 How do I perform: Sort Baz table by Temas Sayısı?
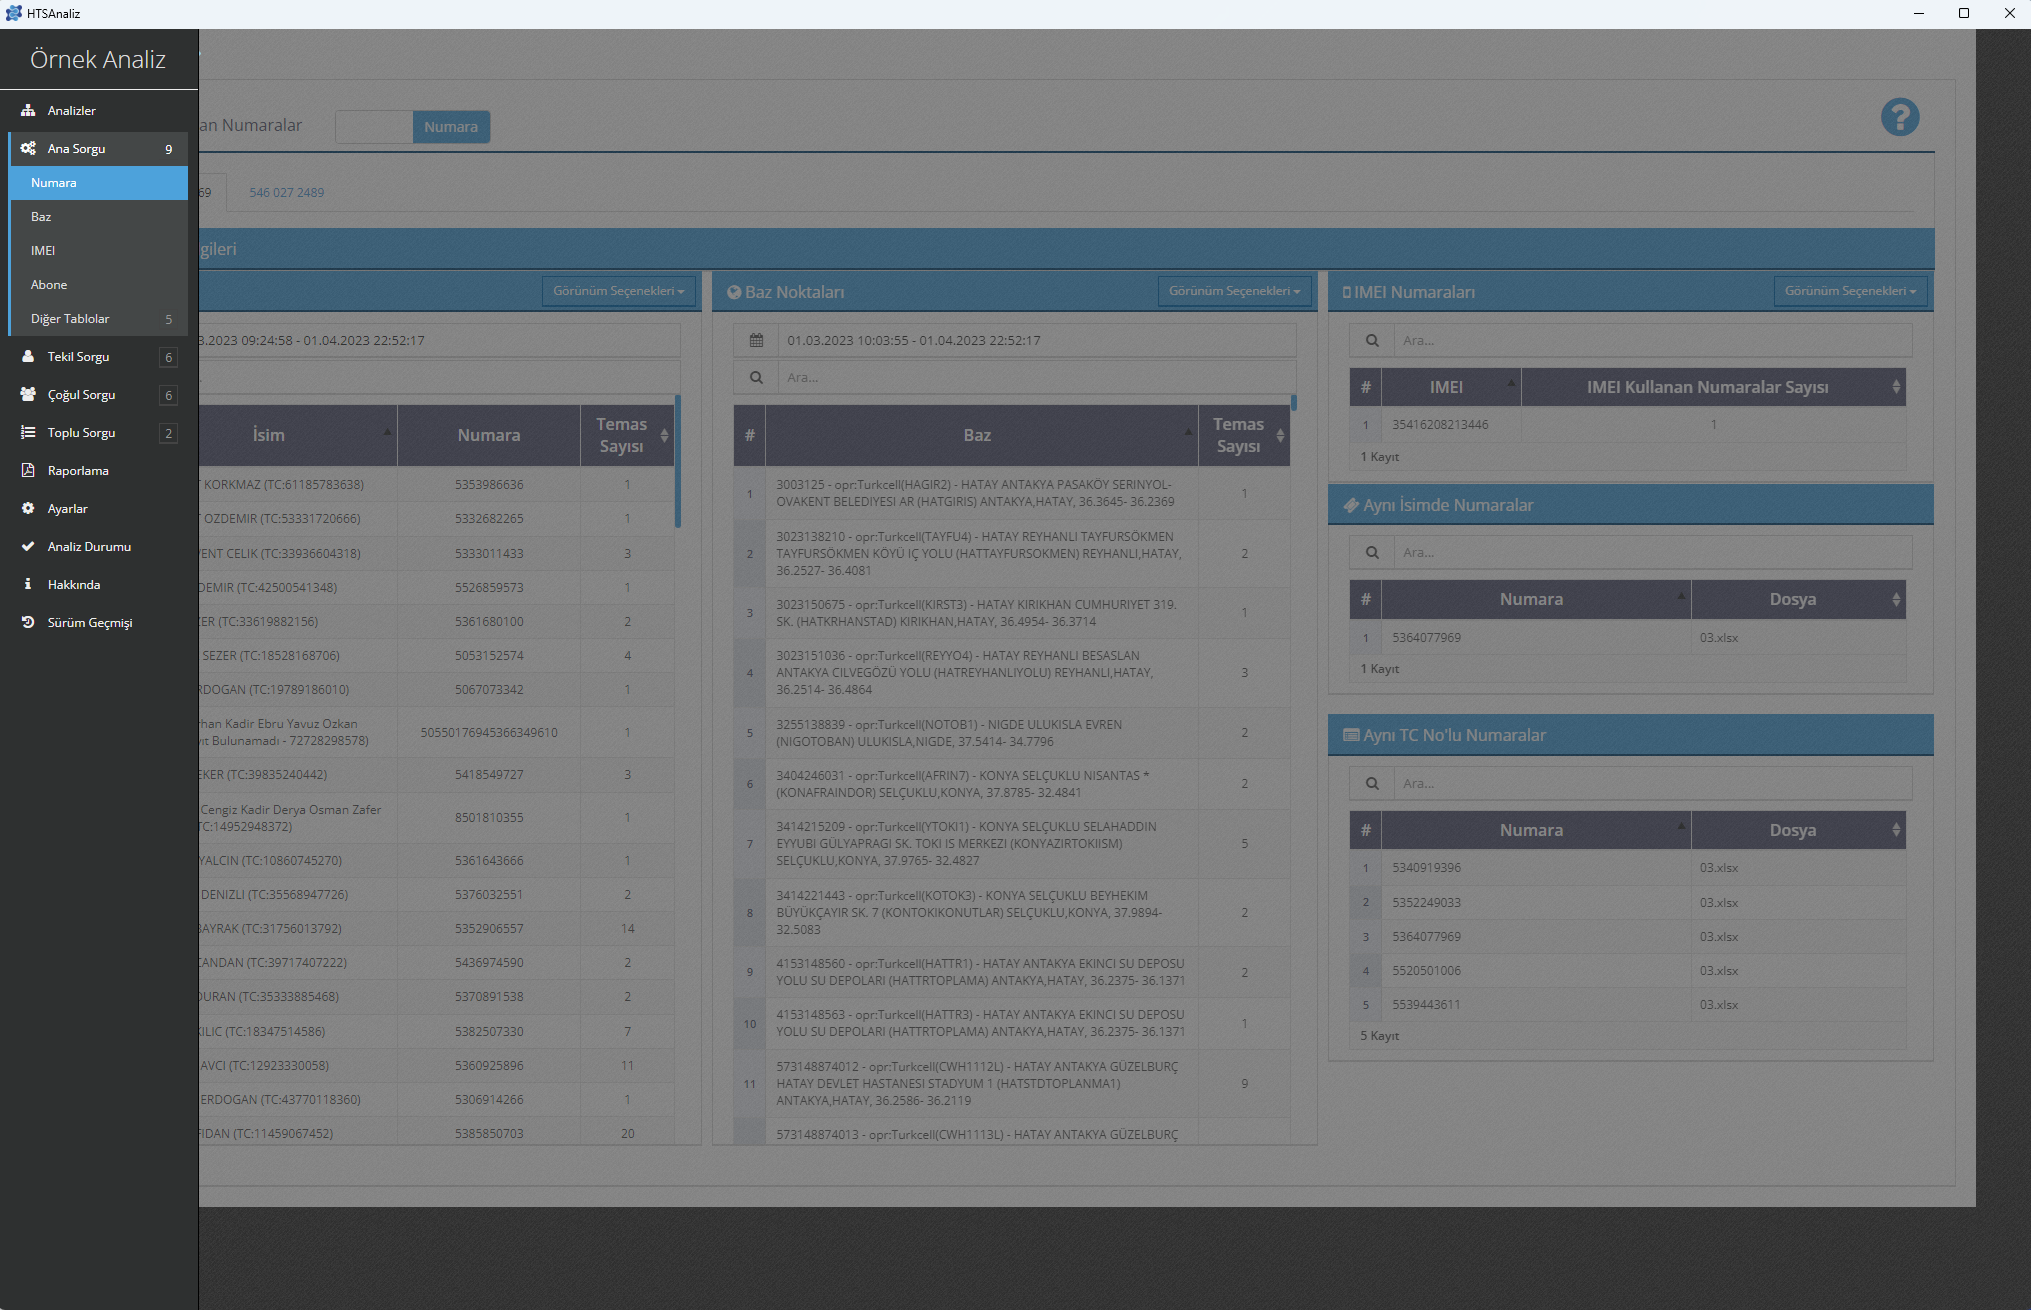pyautogui.click(x=1244, y=435)
